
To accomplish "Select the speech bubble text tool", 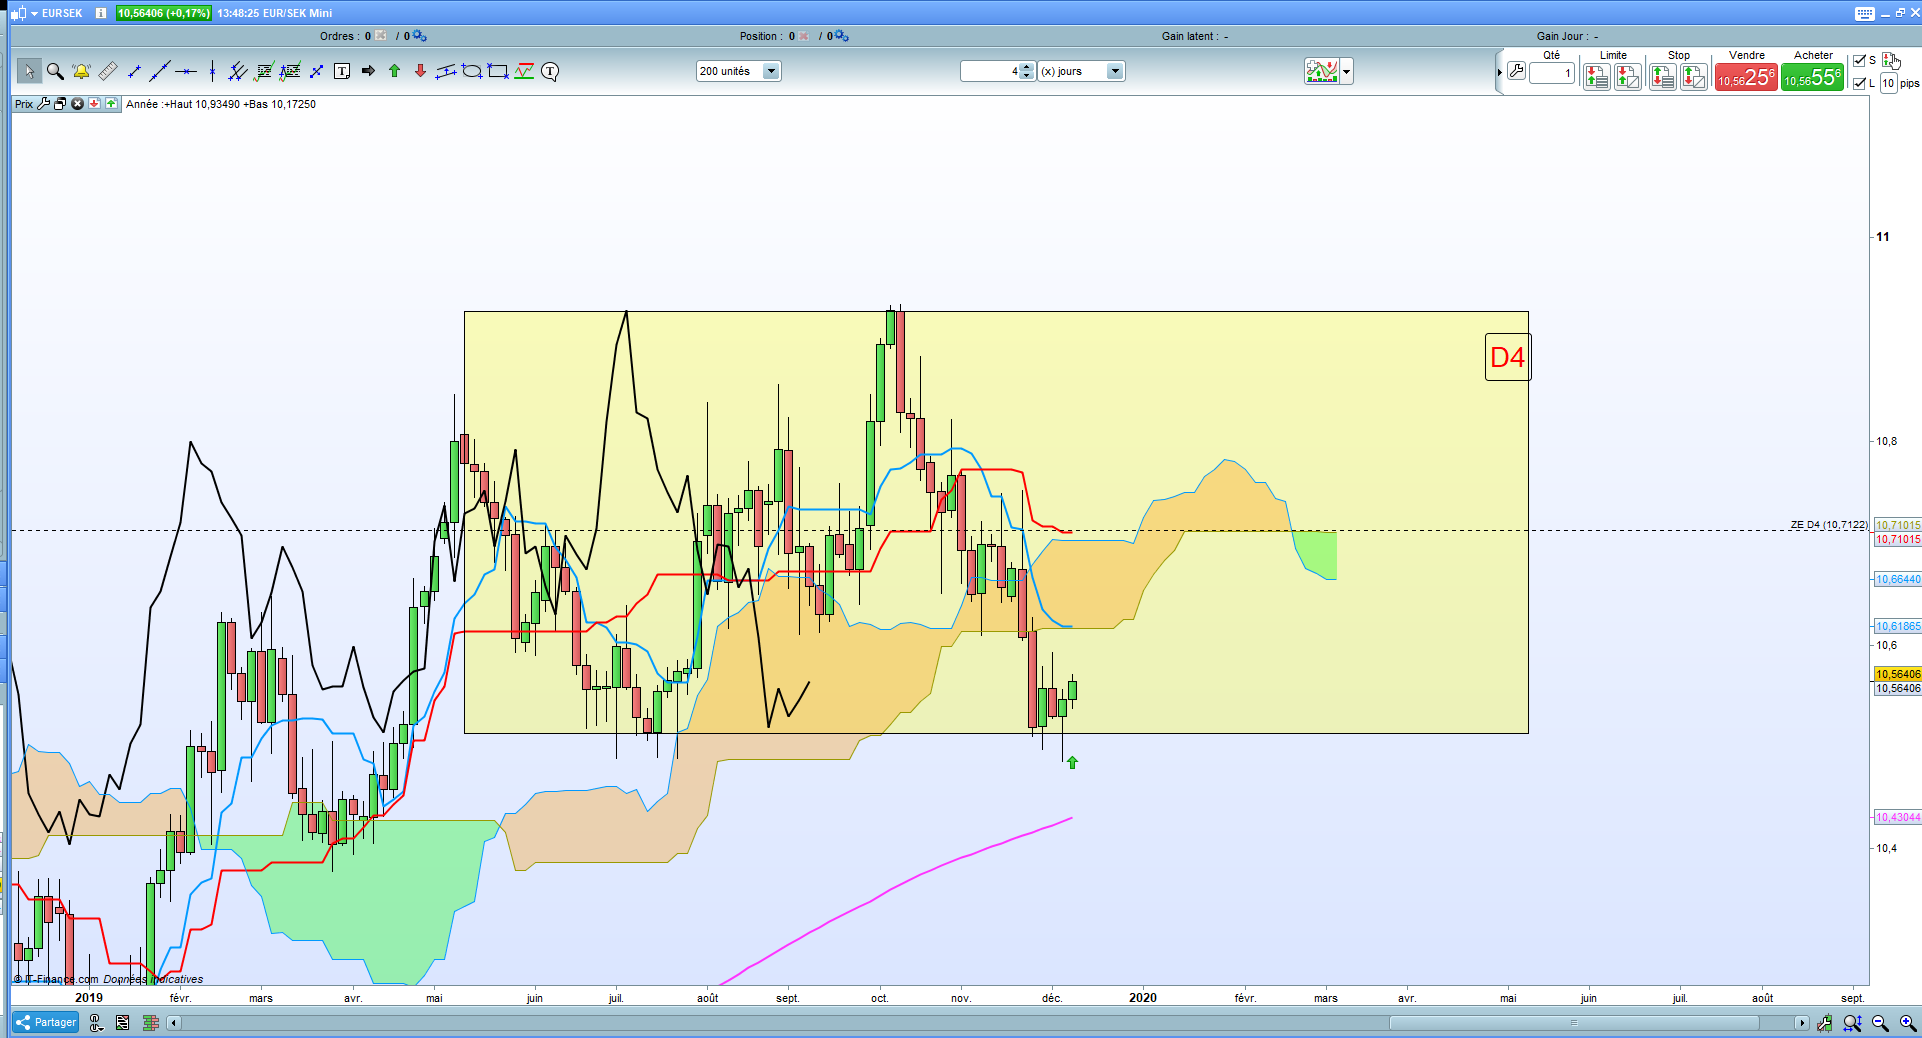I will tap(550, 71).
